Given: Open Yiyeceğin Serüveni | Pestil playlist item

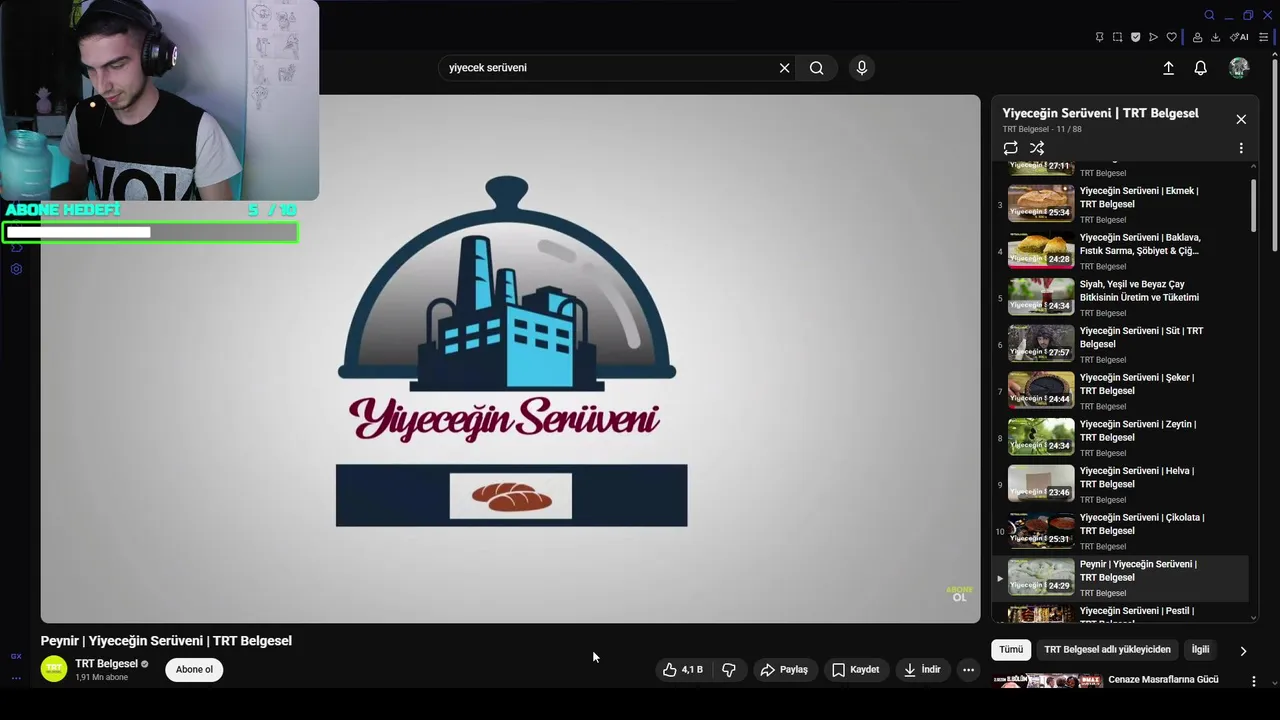Looking at the screenshot, I should point(1120,614).
